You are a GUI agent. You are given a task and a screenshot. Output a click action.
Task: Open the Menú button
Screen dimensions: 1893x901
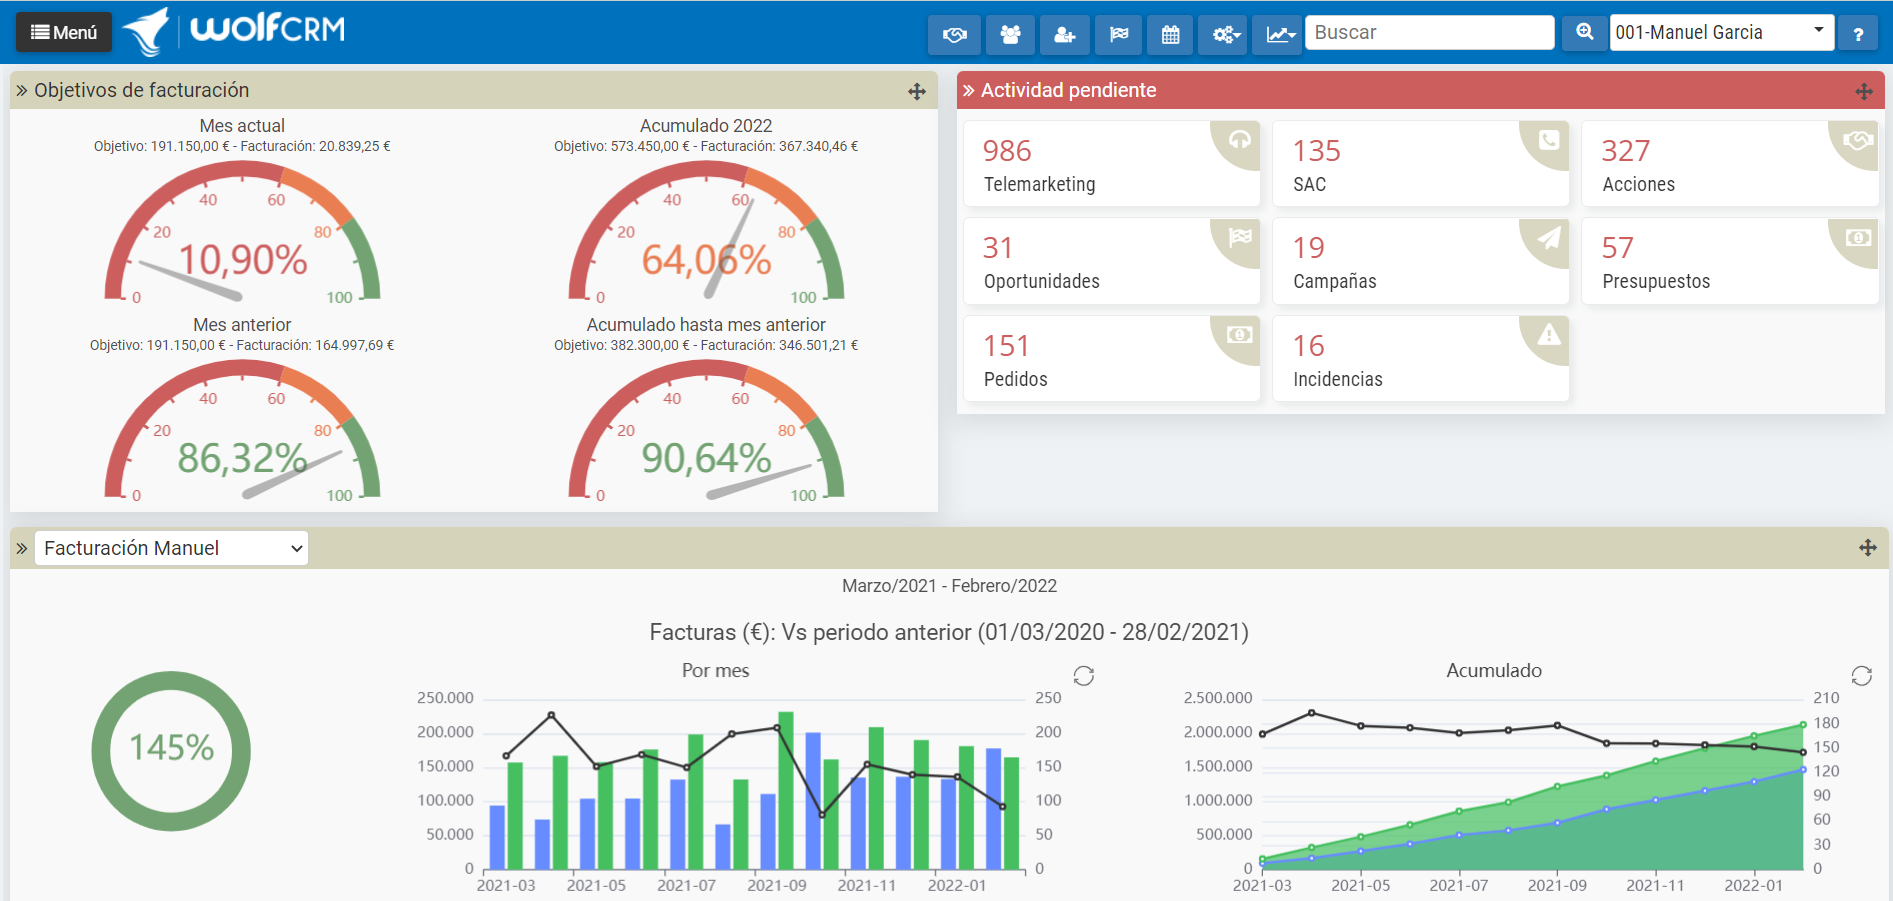point(64,33)
